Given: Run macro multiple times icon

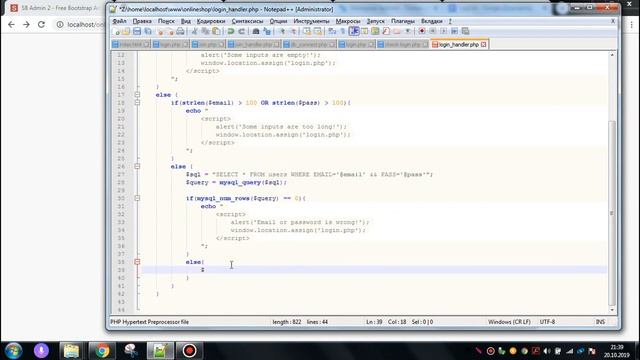Looking at the screenshot, I should click(454, 31).
